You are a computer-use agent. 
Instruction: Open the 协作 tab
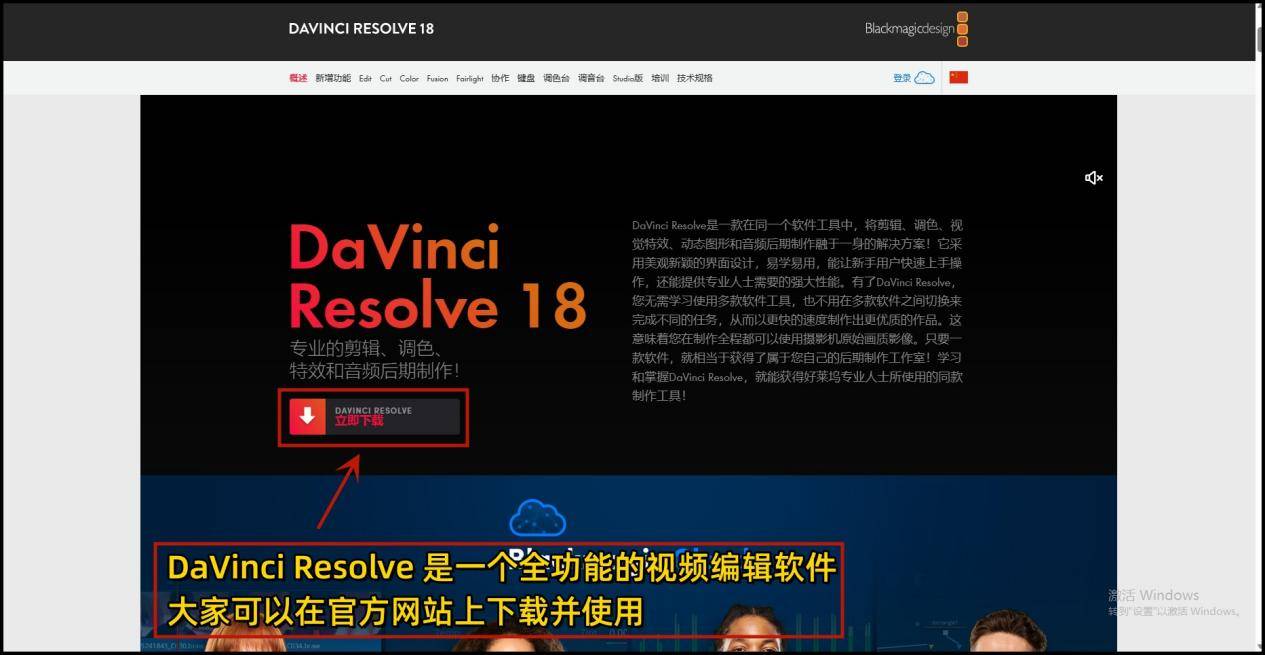tap(500, 78)
